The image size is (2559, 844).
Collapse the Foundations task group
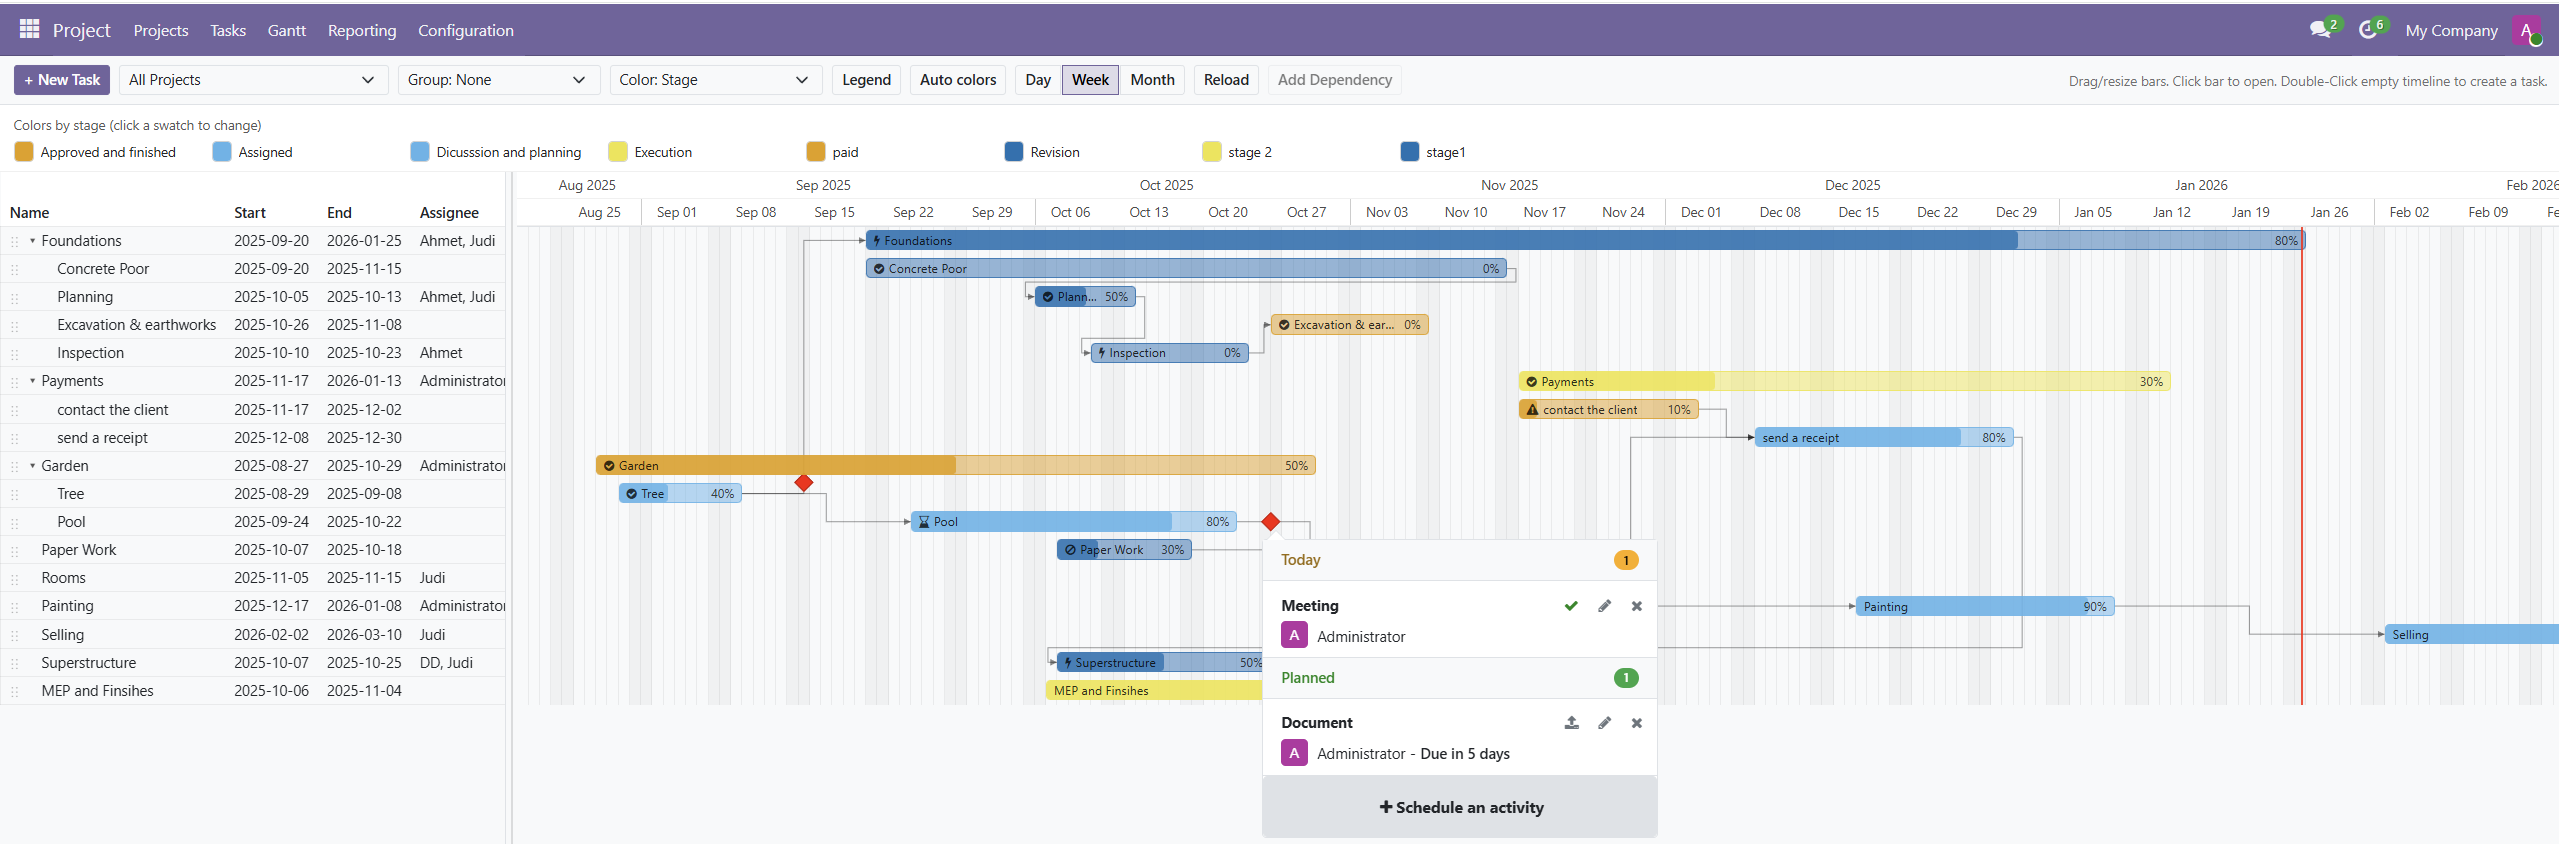tap(32, 241)
